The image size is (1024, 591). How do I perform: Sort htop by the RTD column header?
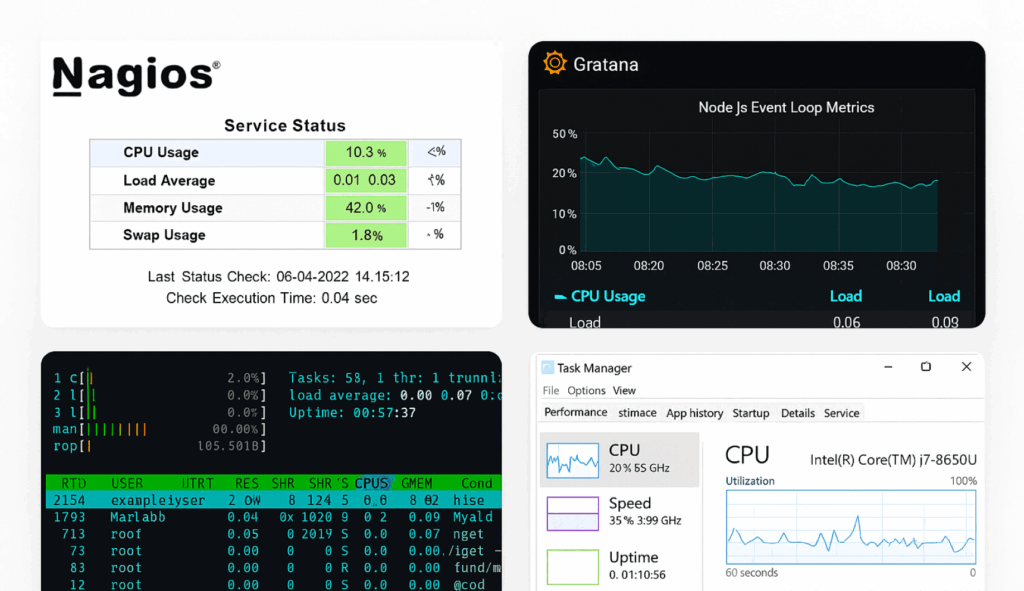pyautogui.click(x=73, y=483)
